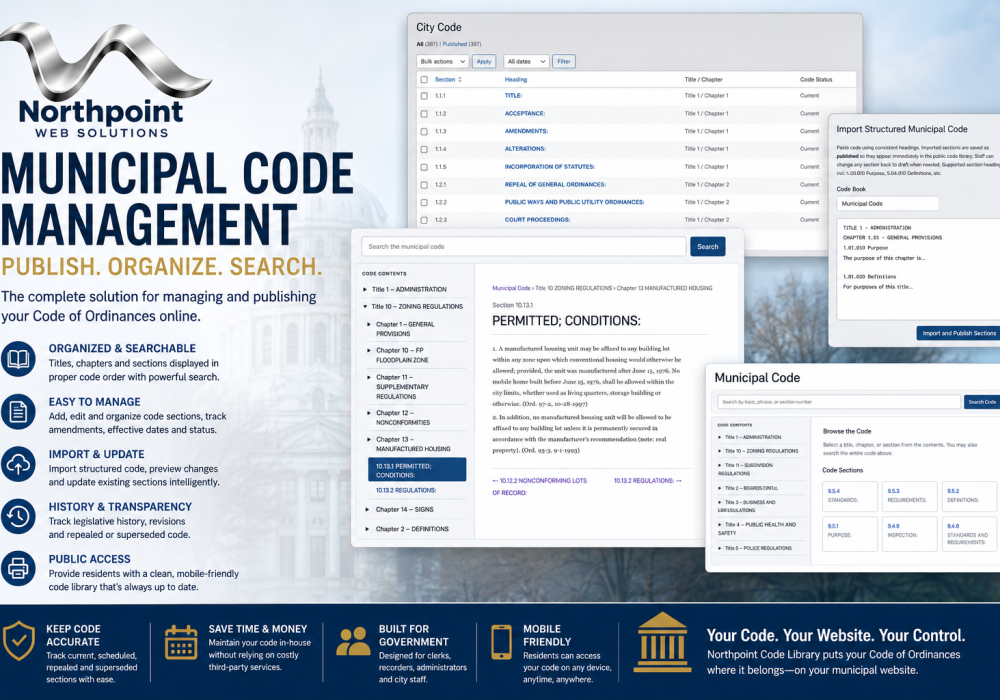Check the box for section 1.1.2 ACCEPTANCE

[424, 113]
